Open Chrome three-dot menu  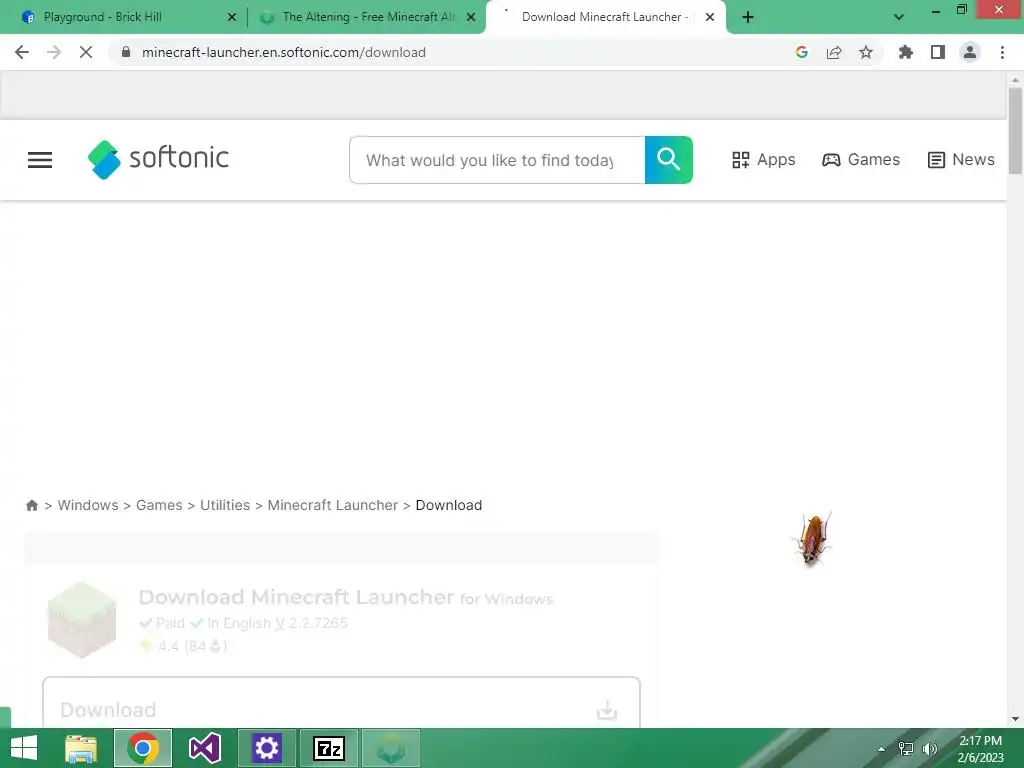tap(1002, 52)
